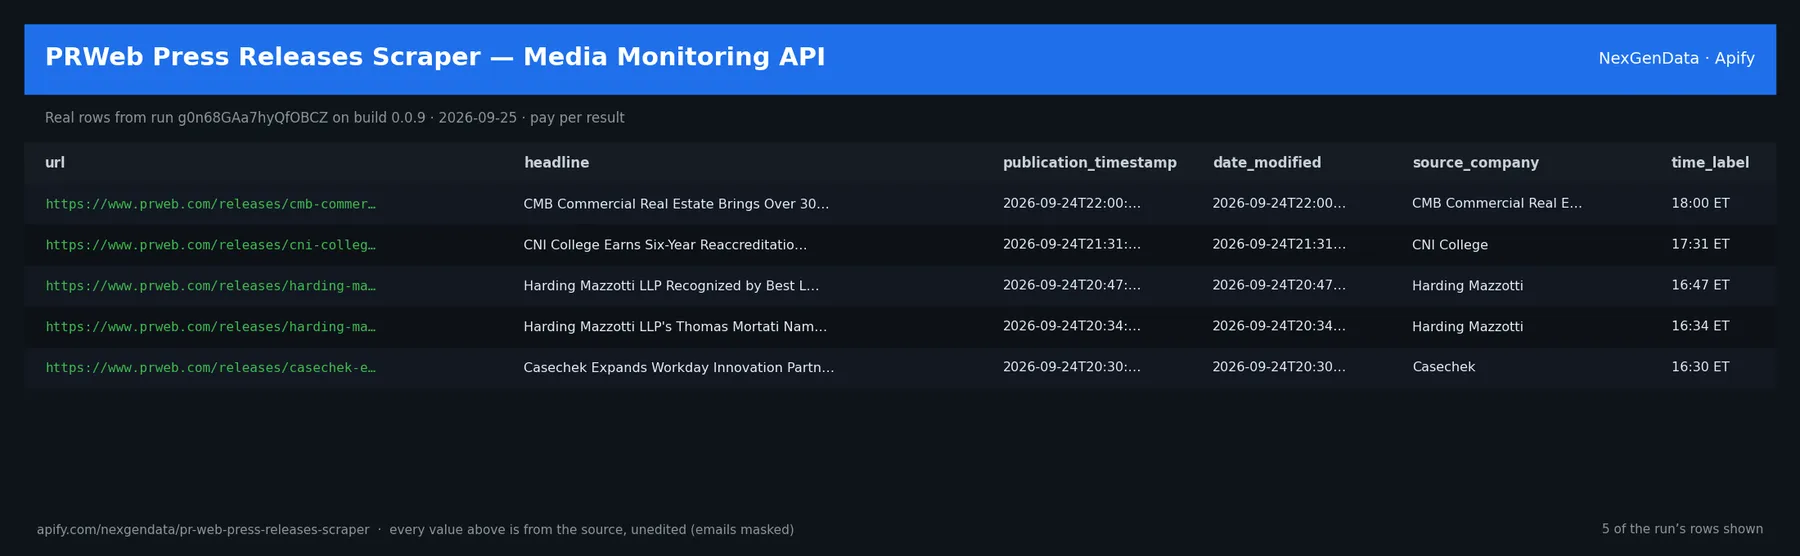Click time label 16:47 ET
The image size is (1800, 556).
click(1700, 286)
